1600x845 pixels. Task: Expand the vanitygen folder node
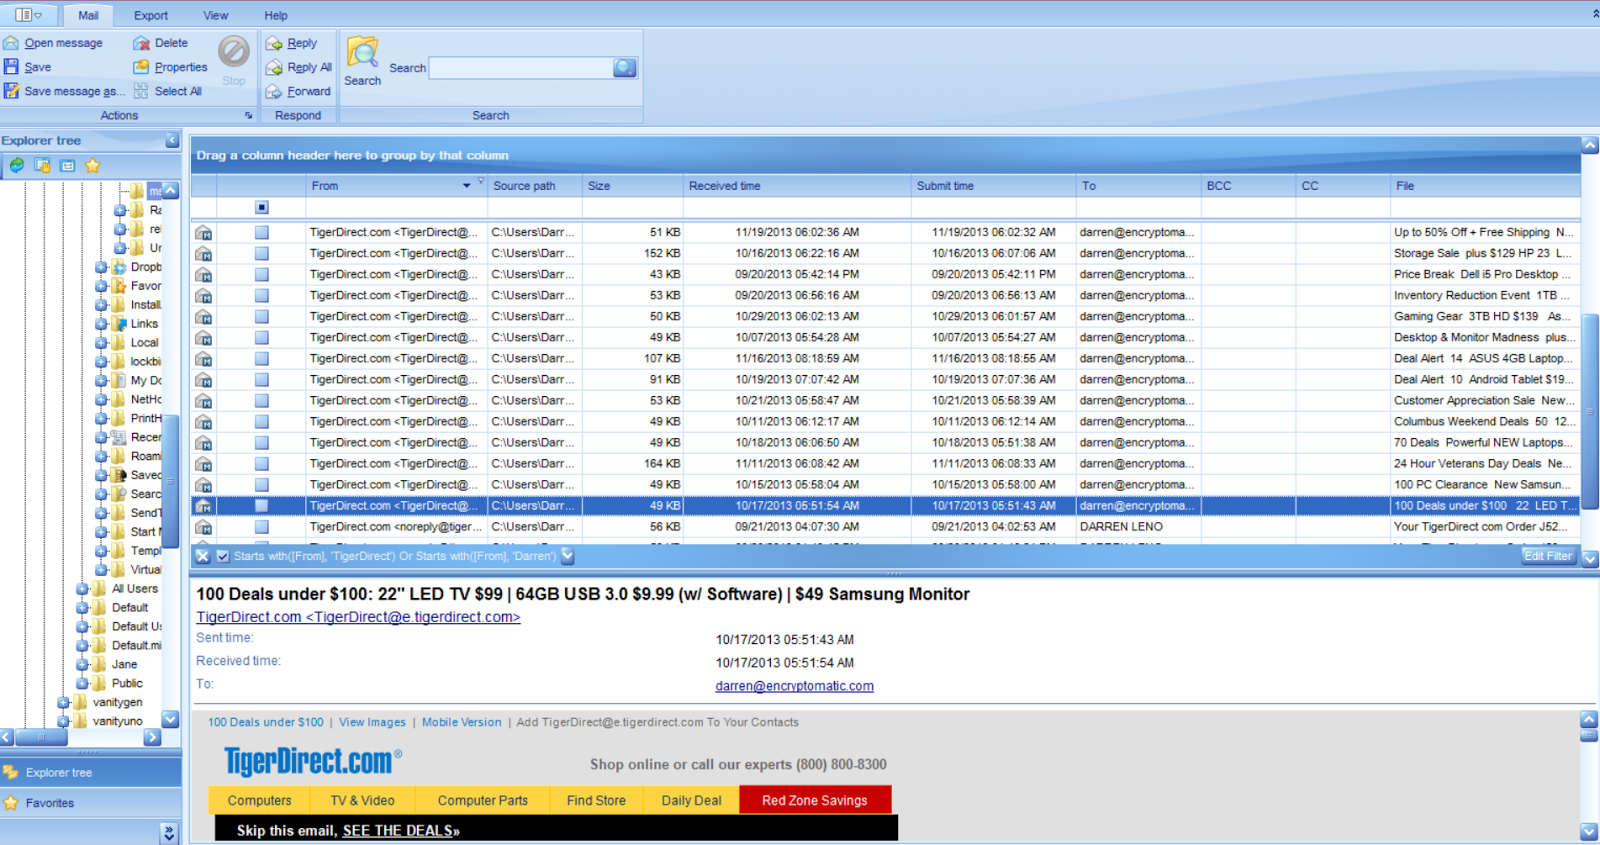(x=63, y=703)
